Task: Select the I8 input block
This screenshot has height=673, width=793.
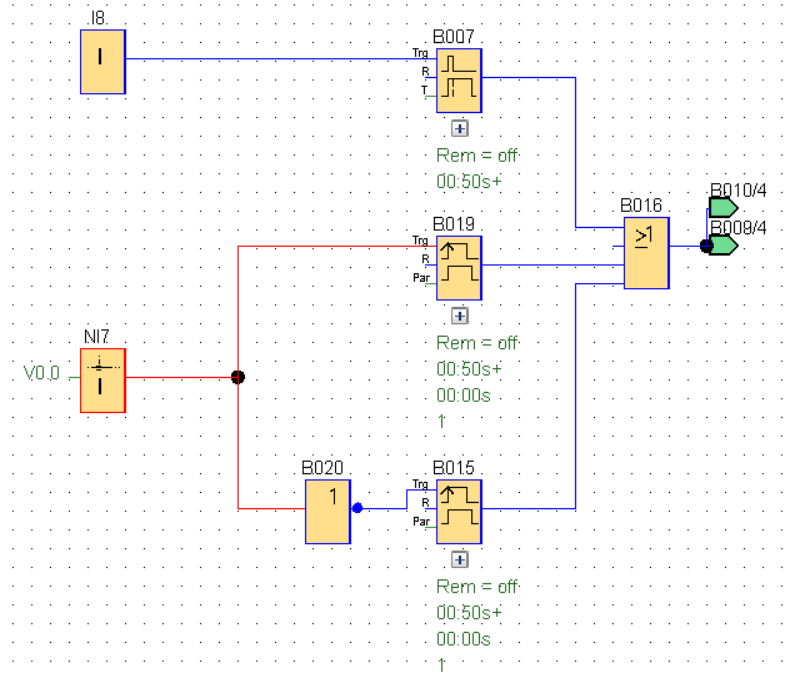Action: pyautogui.click(x=103, y=62)
